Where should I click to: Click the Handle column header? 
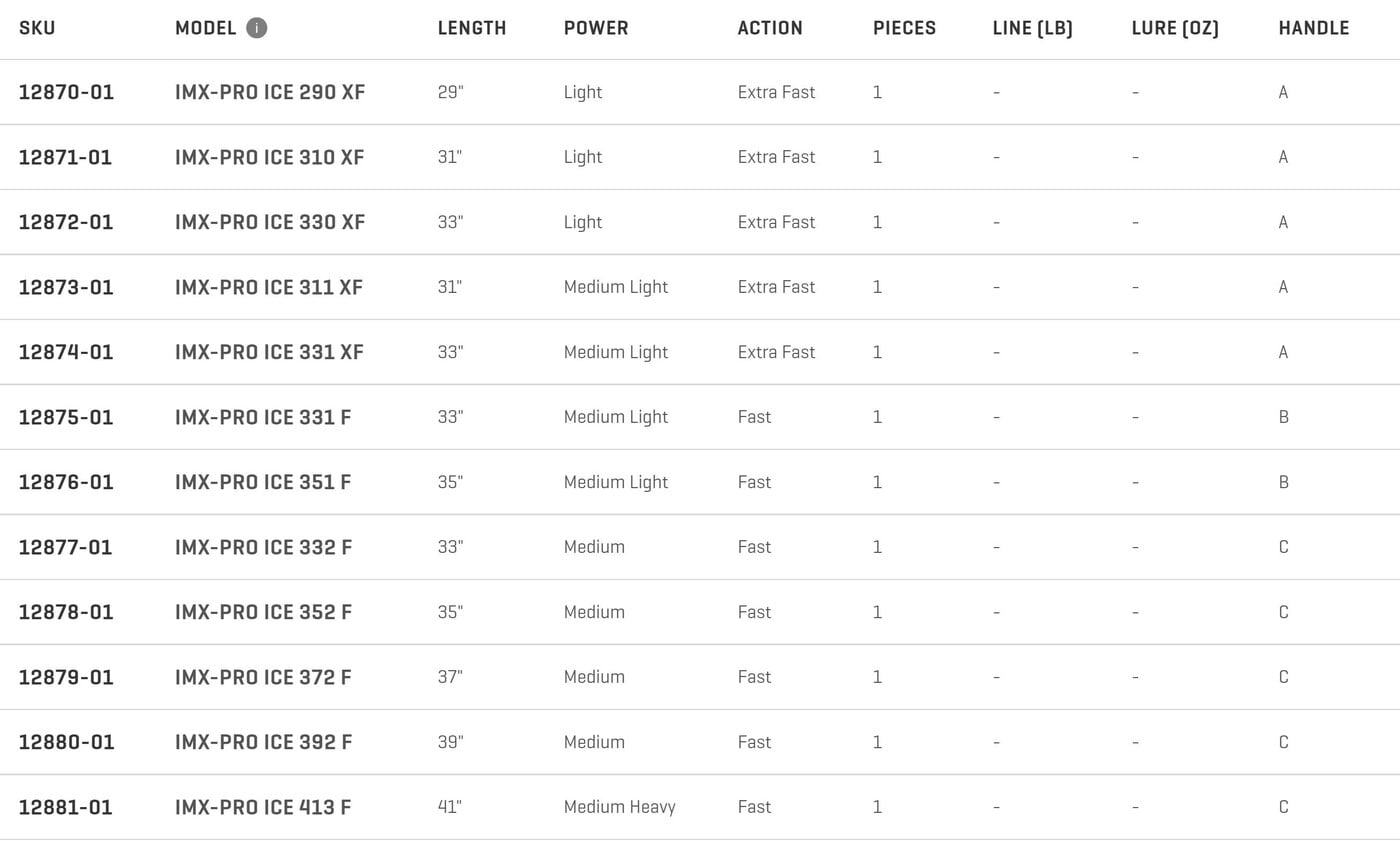[x=1313, y=28]
